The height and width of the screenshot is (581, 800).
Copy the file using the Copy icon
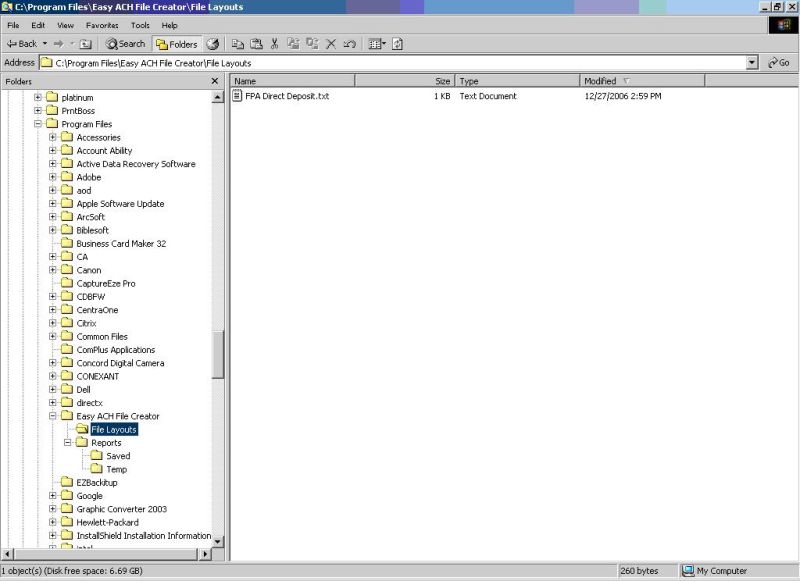(x=239, y=44)
